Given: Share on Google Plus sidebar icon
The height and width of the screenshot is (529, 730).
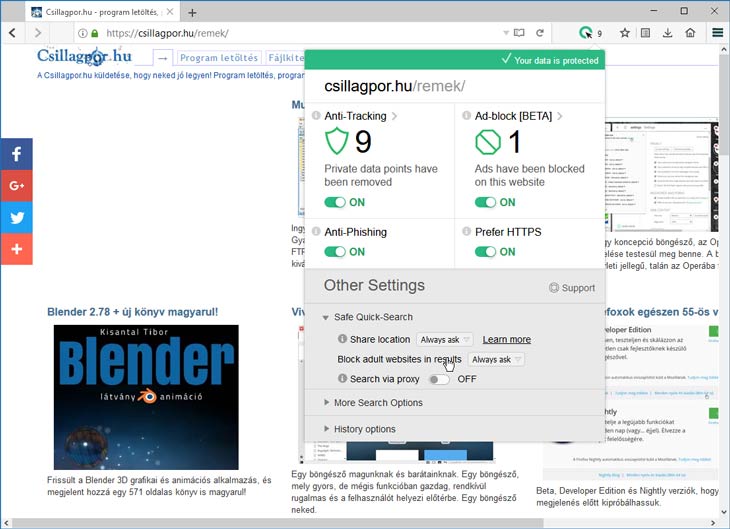Looking at the screenshot, I should [x=16, y=185].
